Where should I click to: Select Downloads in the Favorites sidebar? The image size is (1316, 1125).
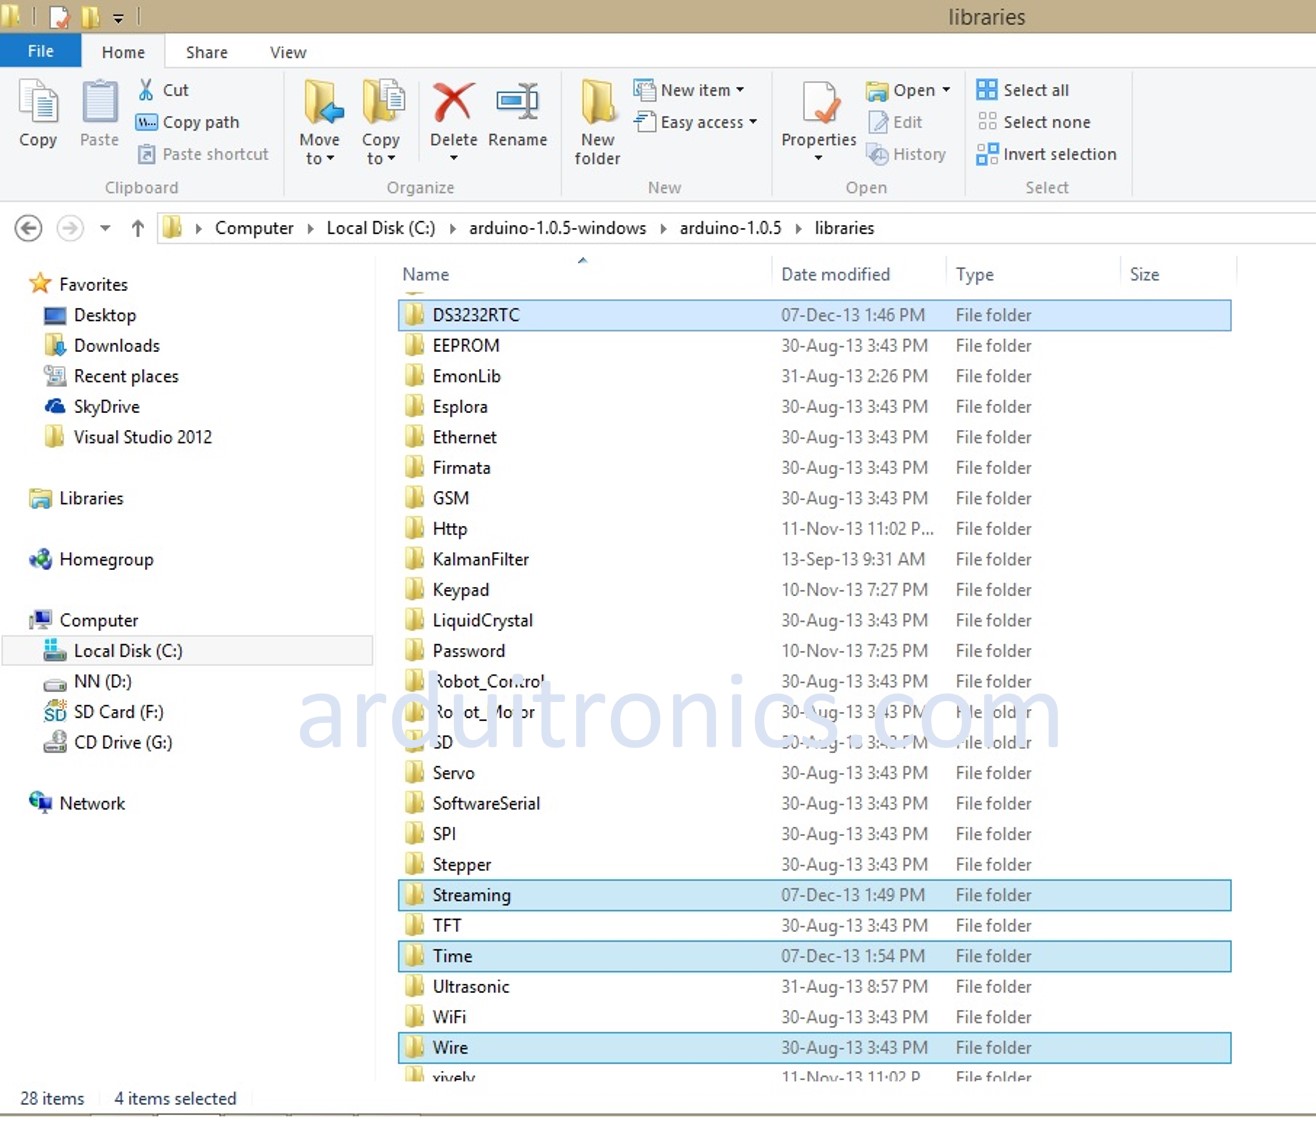tap(116, 345)
